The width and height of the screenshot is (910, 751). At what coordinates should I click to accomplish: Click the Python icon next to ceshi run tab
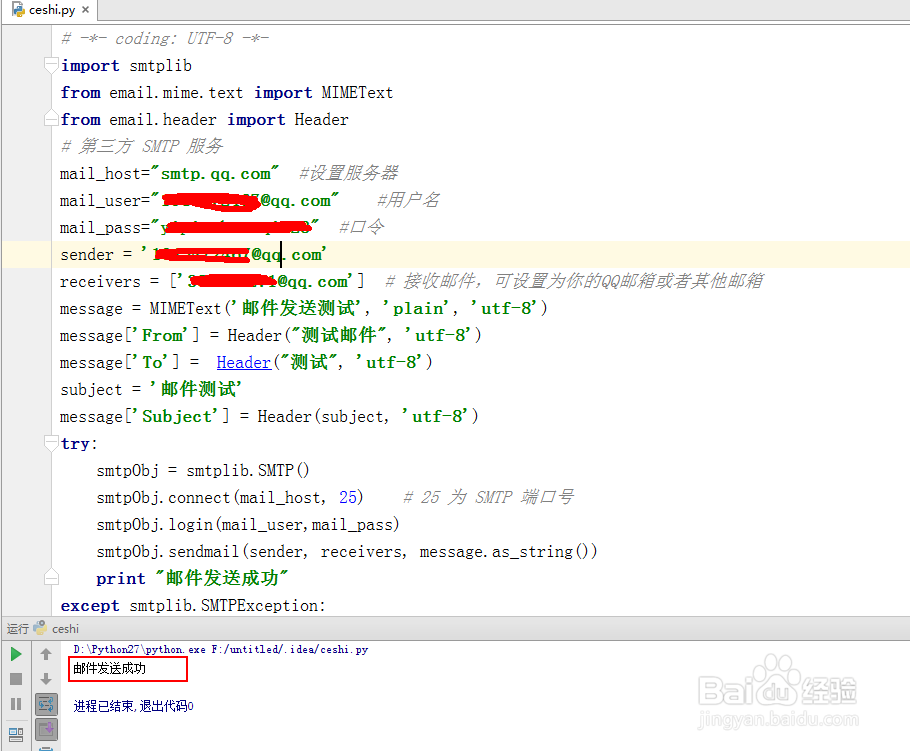38,628
